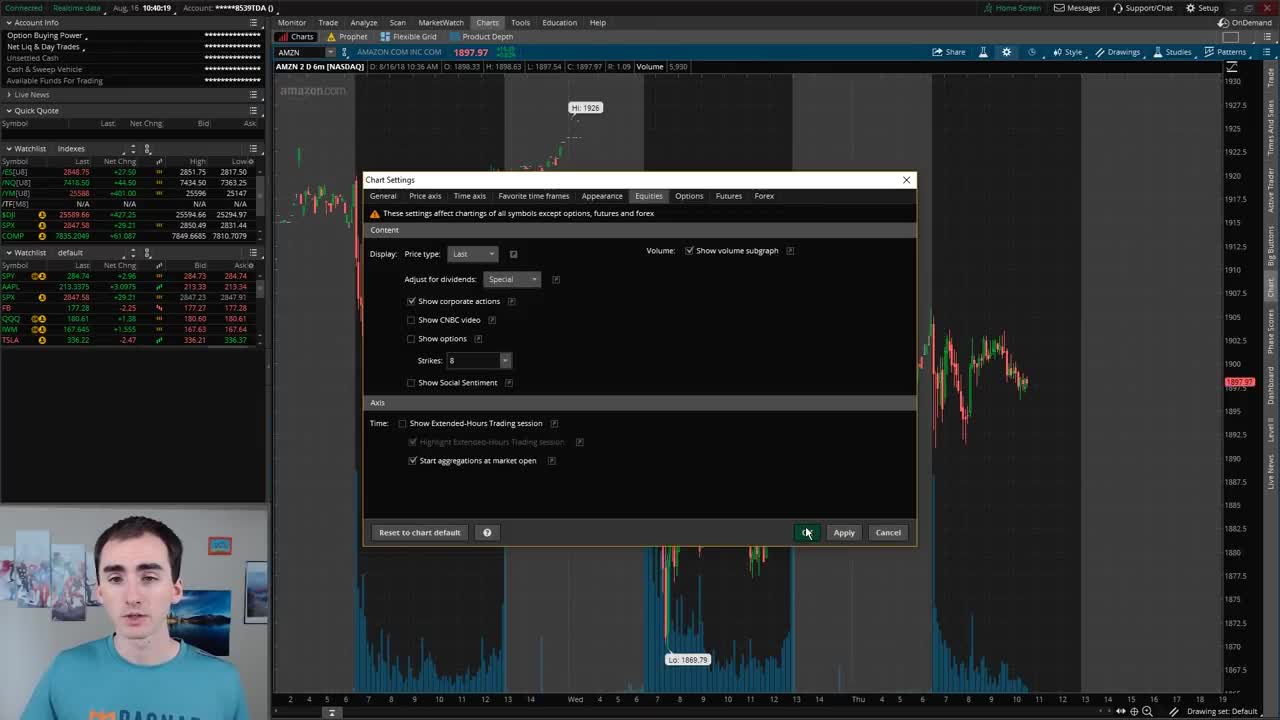
Task: Click info icon beside Show corporate actions
Action: [511, 301]
